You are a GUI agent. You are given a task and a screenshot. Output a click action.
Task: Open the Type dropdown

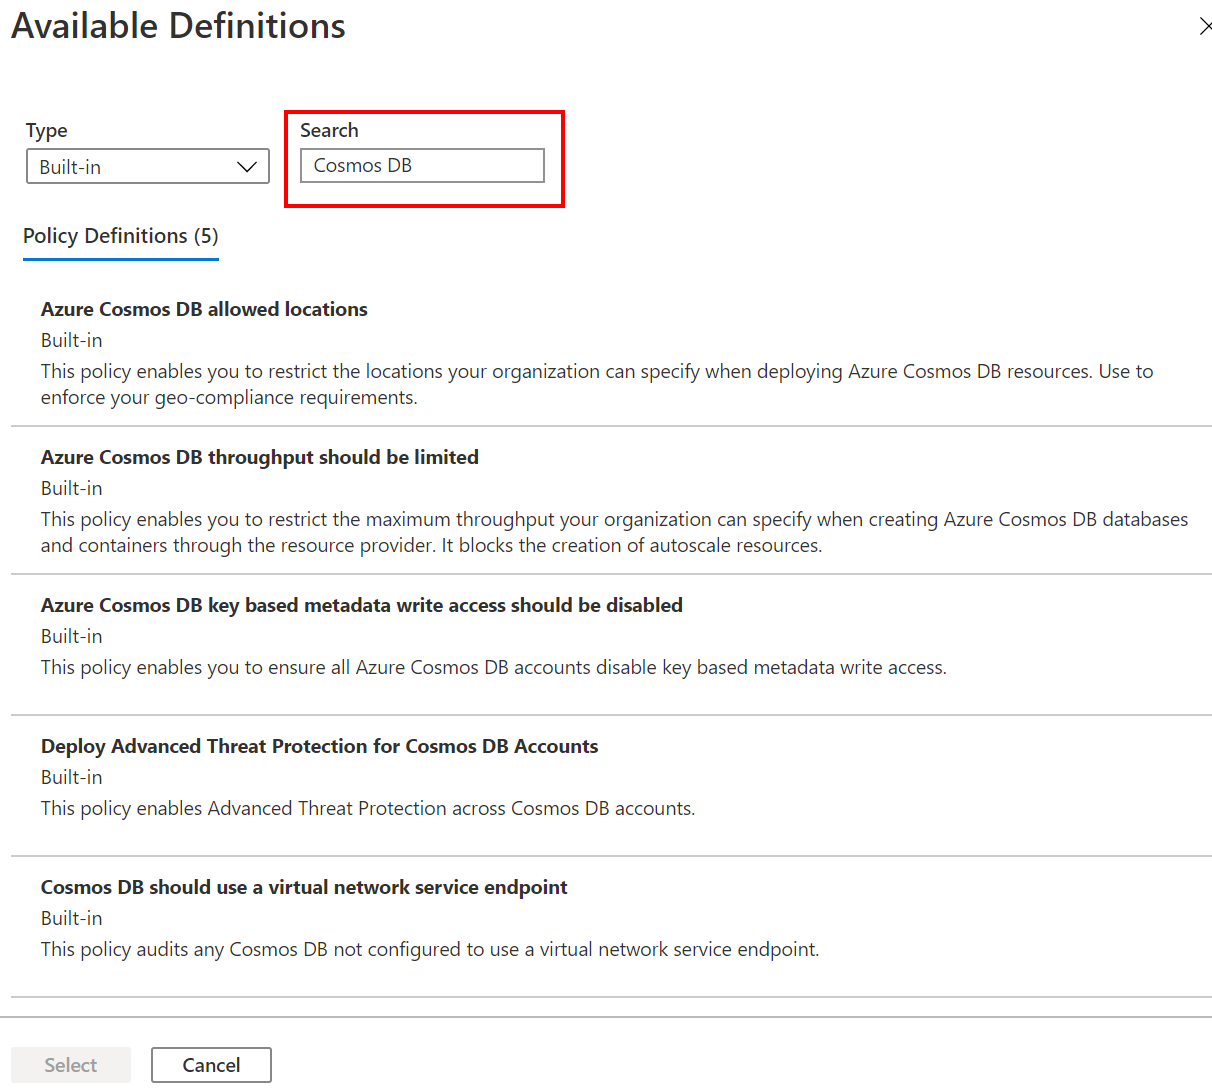[x=146, y=166]
